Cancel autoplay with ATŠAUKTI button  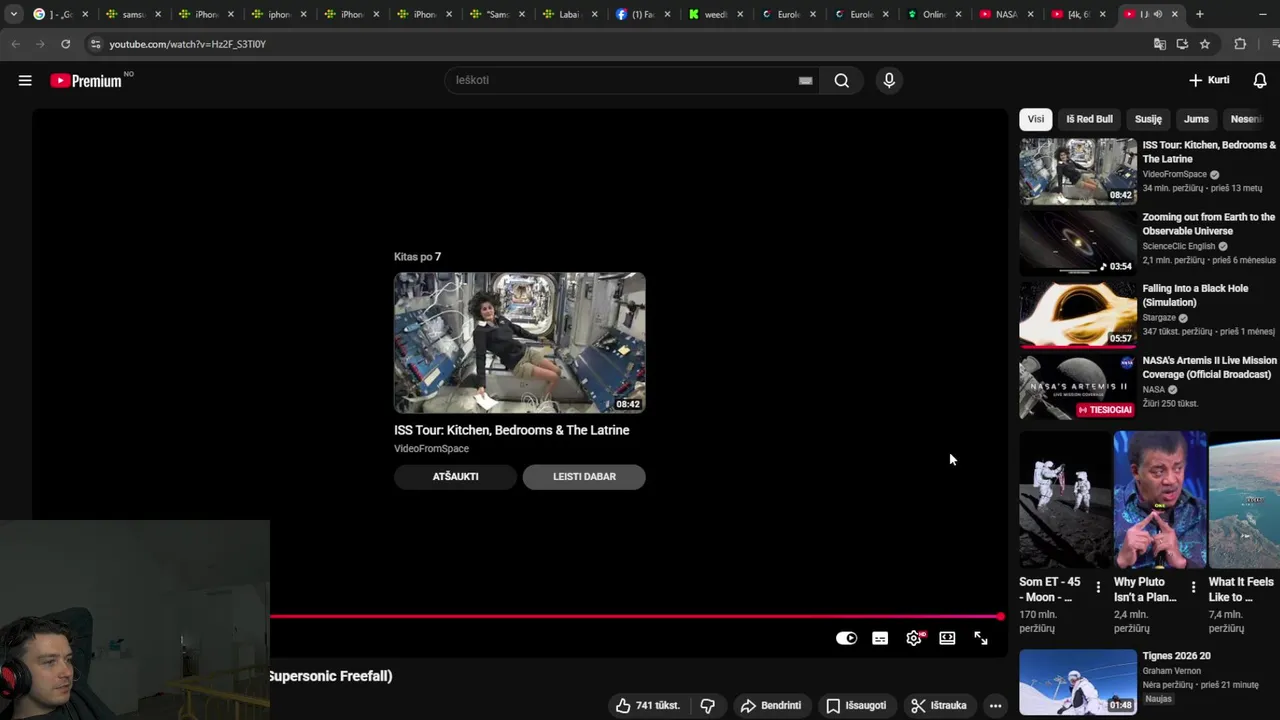pos(455,477)
